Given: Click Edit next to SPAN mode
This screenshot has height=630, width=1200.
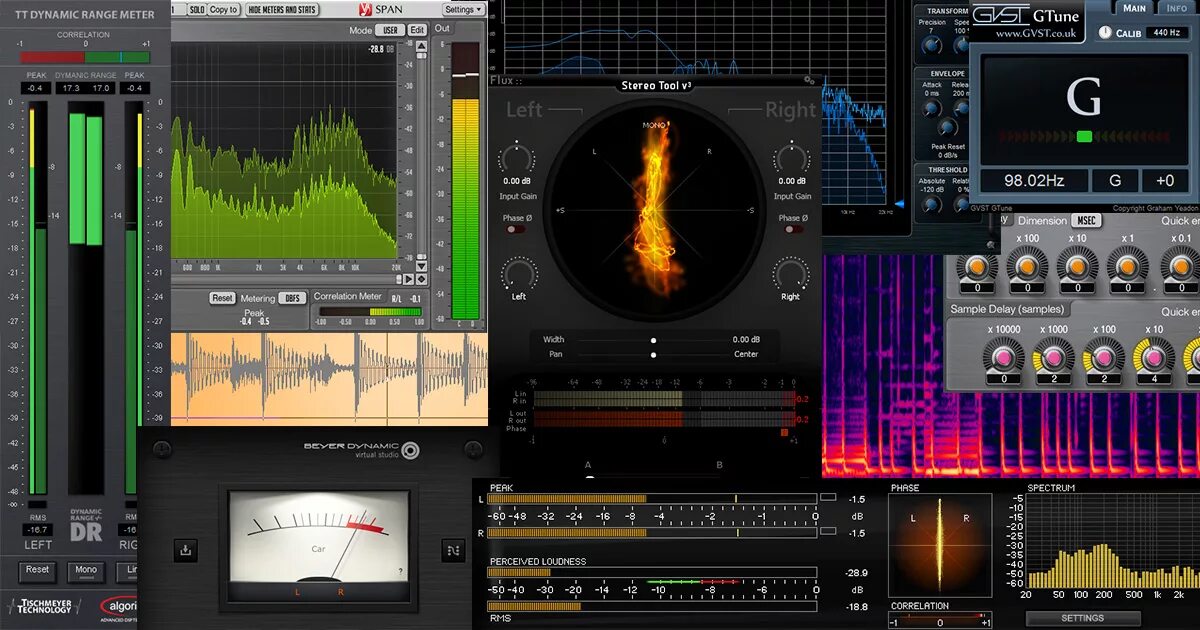Looking at the screenshot, I should tap(417, 30).
